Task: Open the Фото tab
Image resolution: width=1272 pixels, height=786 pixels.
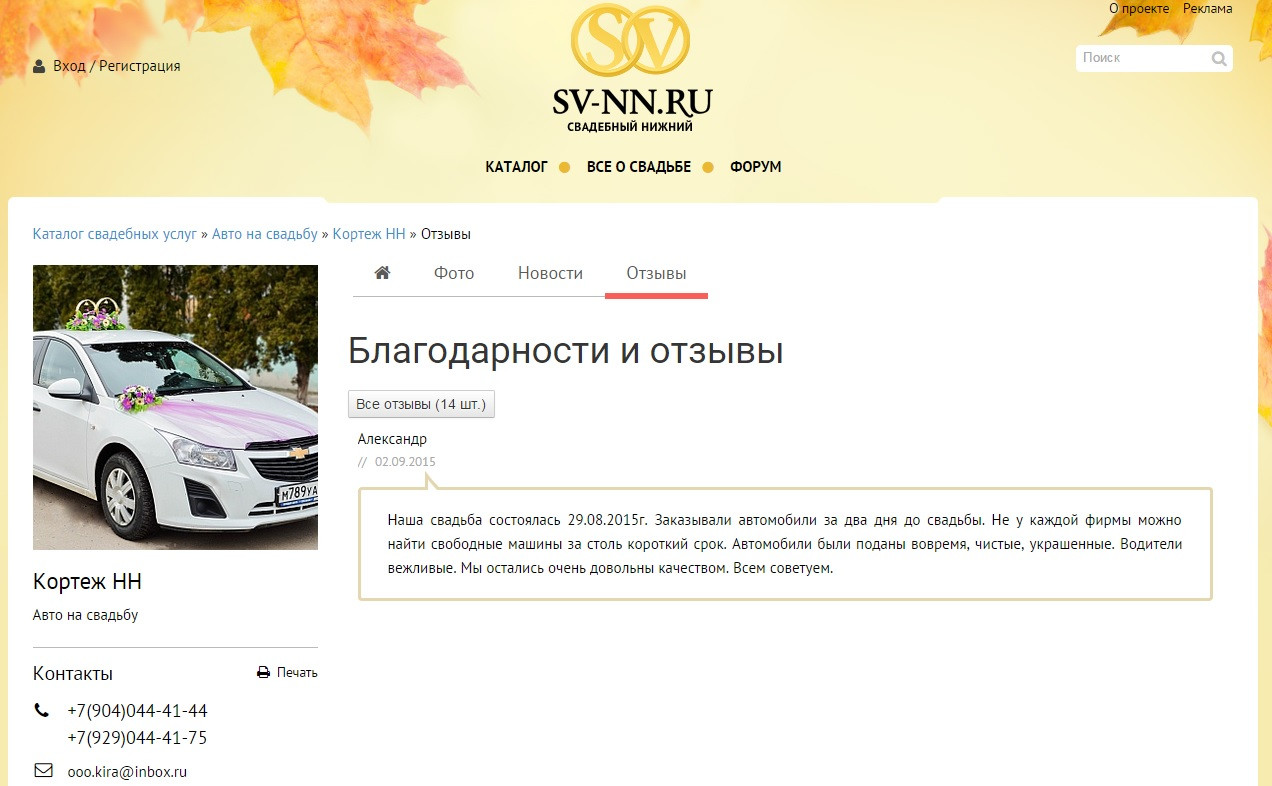Action: pos(453,273)
